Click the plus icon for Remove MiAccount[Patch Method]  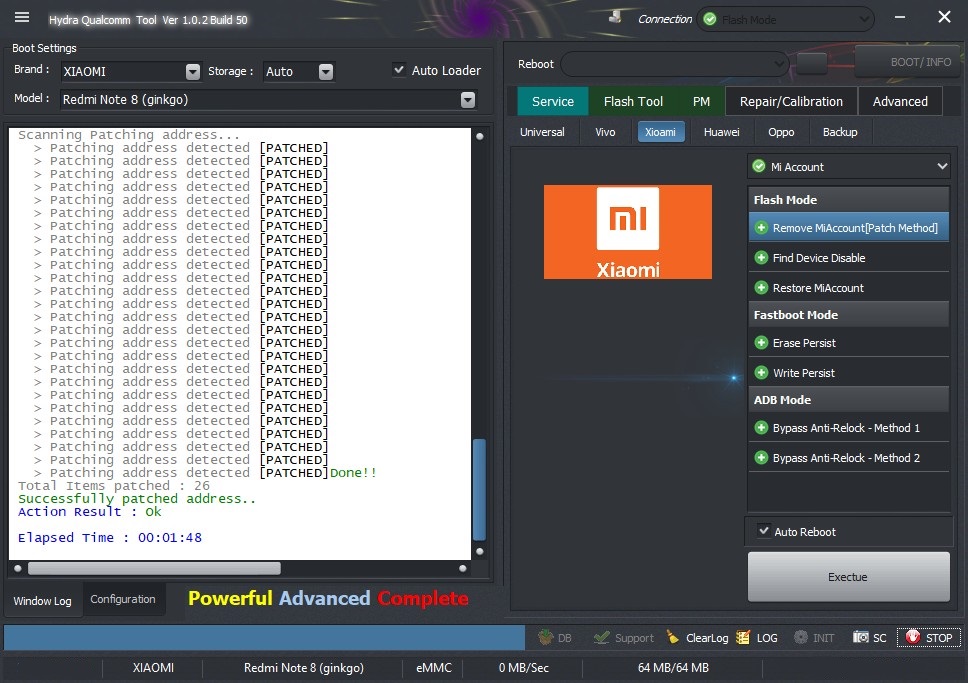point(761,228)
